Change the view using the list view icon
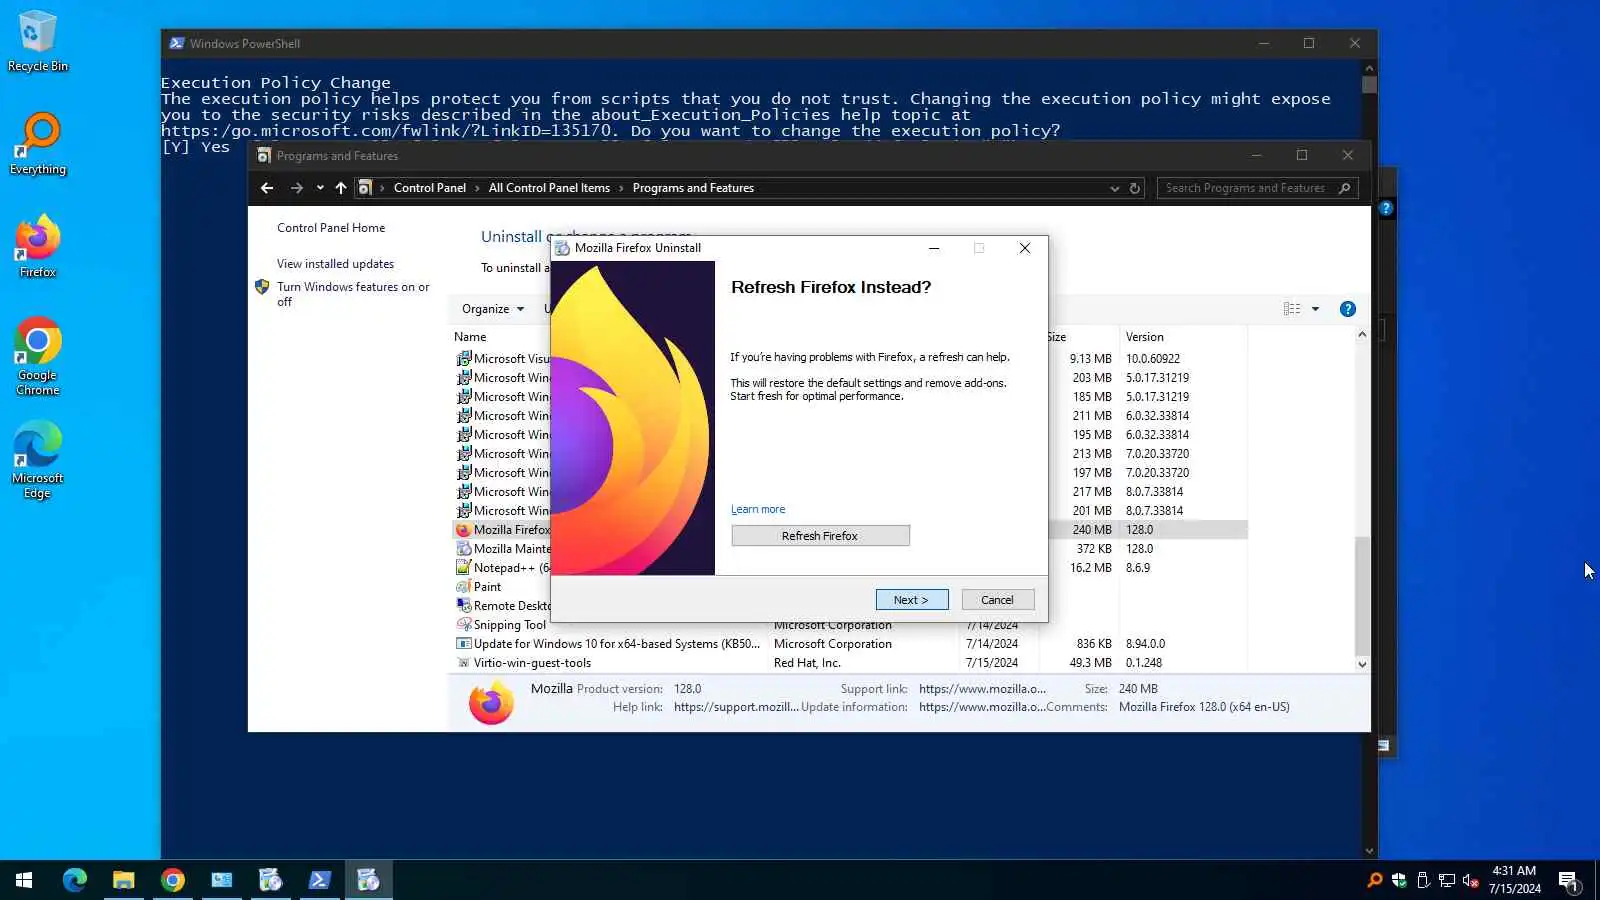Viewport: 1600px width, 900px height. pyautogui.click(x=1292, y=309)
